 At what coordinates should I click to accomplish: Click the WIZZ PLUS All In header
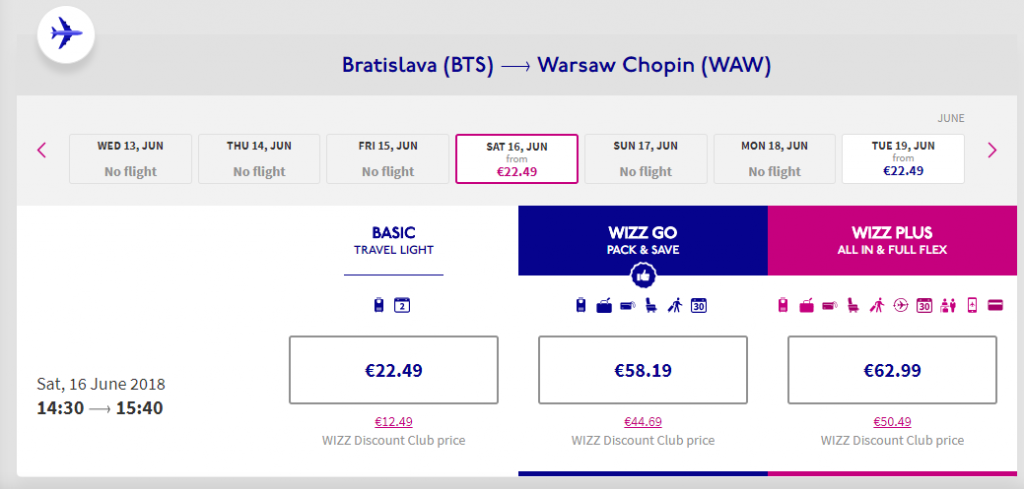pos(893,240)
